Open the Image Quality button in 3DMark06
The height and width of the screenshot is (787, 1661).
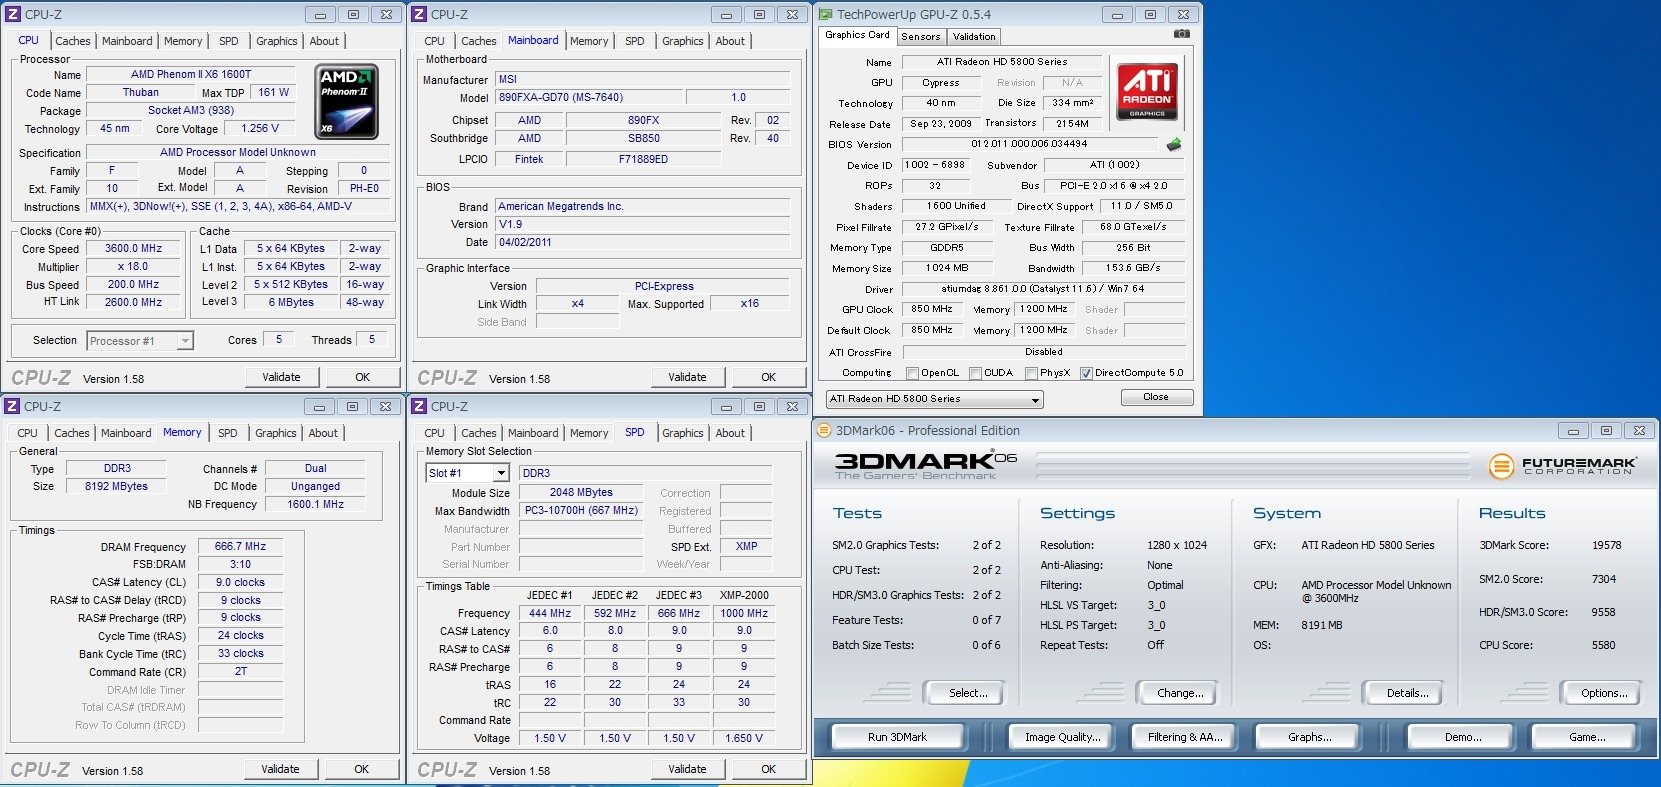[x=1062, y=737]
